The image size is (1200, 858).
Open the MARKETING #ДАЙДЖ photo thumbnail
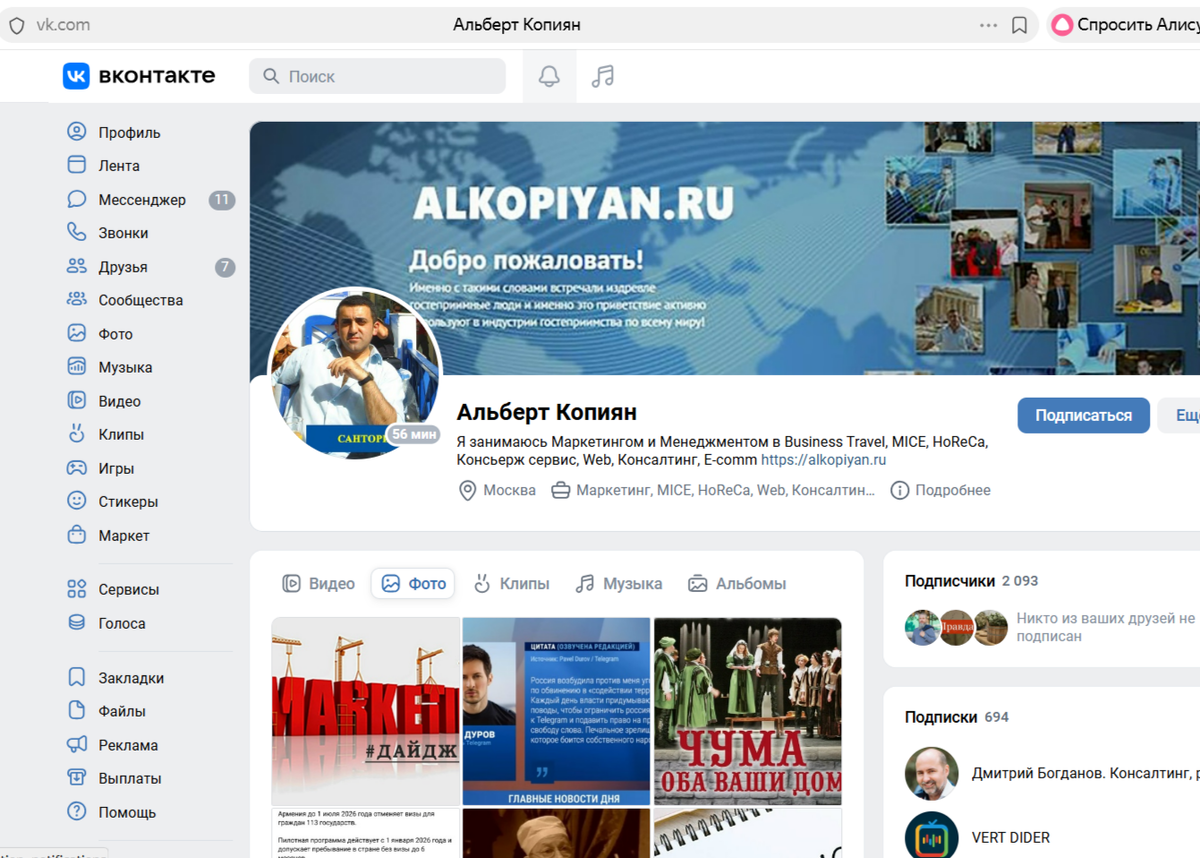point(366,711)
